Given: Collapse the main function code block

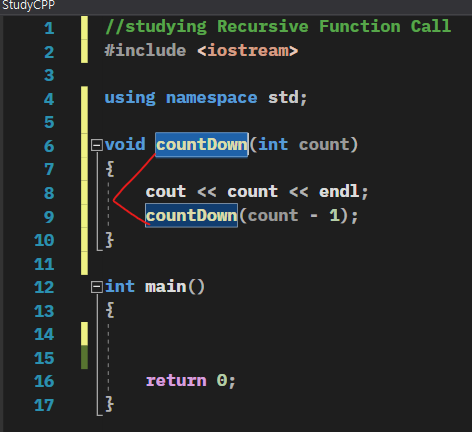Looking at the screenshot, I should [97, 287].
